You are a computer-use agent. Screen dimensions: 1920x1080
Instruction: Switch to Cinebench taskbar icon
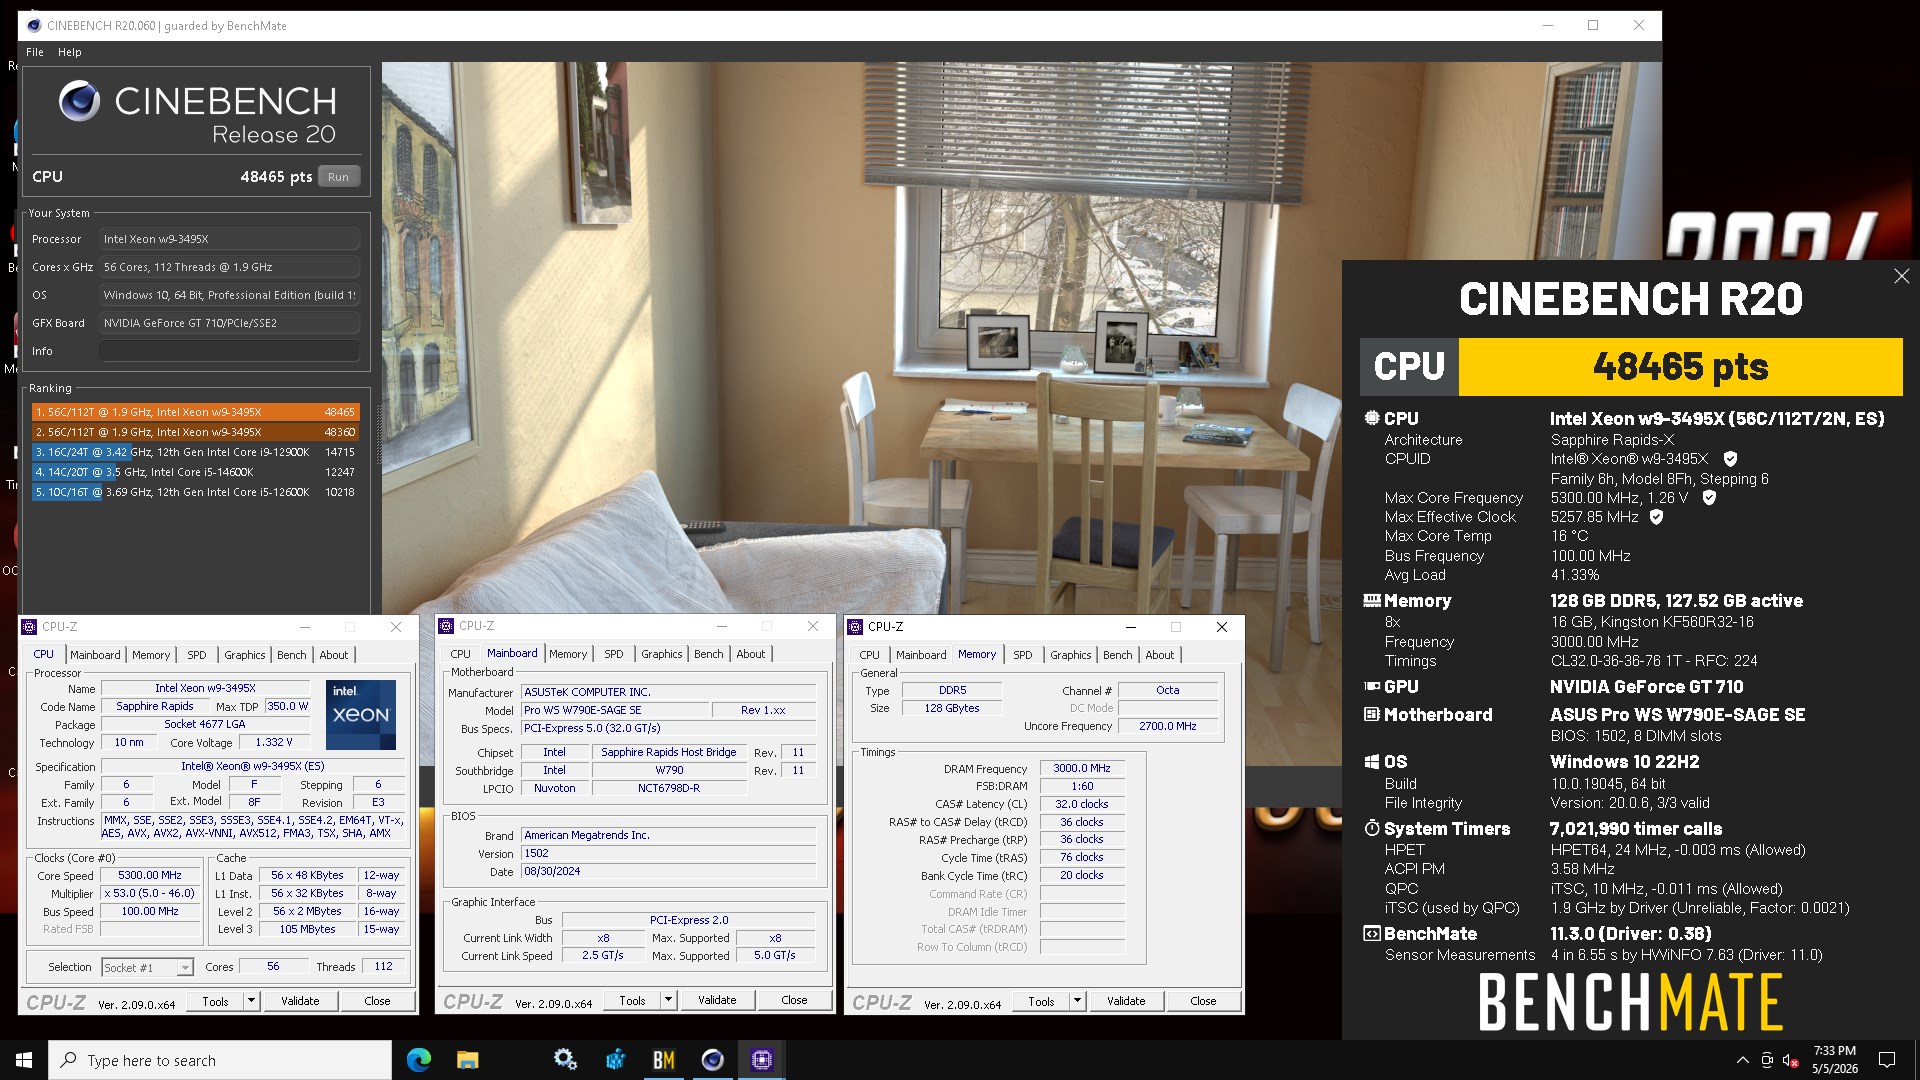712,1060
